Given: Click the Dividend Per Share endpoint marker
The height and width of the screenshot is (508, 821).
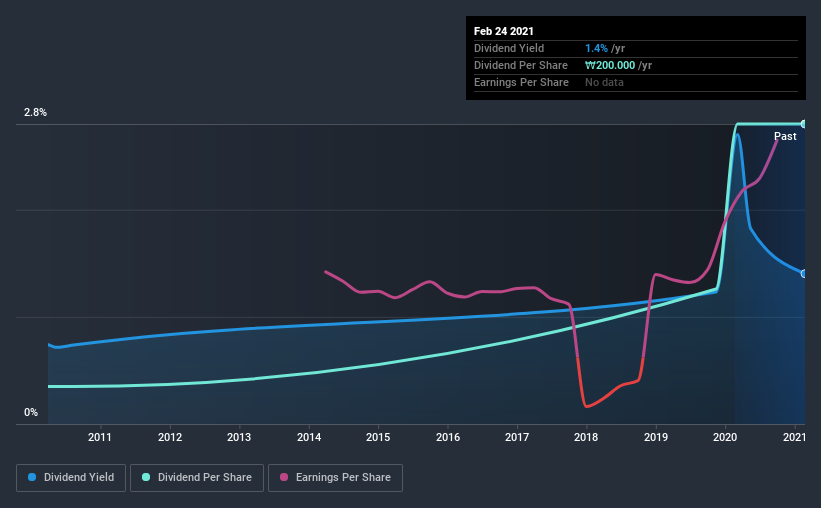Looking at the screenshot, I should pos(803,124).
